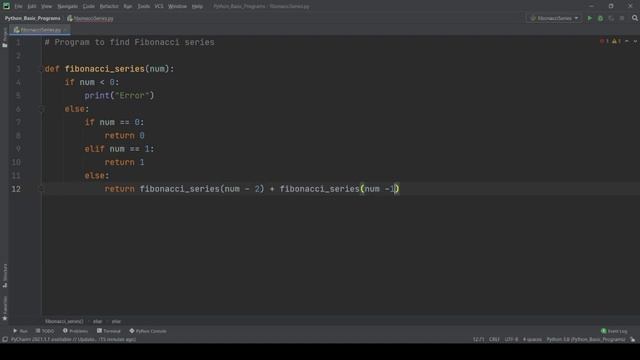Click the fold end marker on line 12

[x=41, y=189]
